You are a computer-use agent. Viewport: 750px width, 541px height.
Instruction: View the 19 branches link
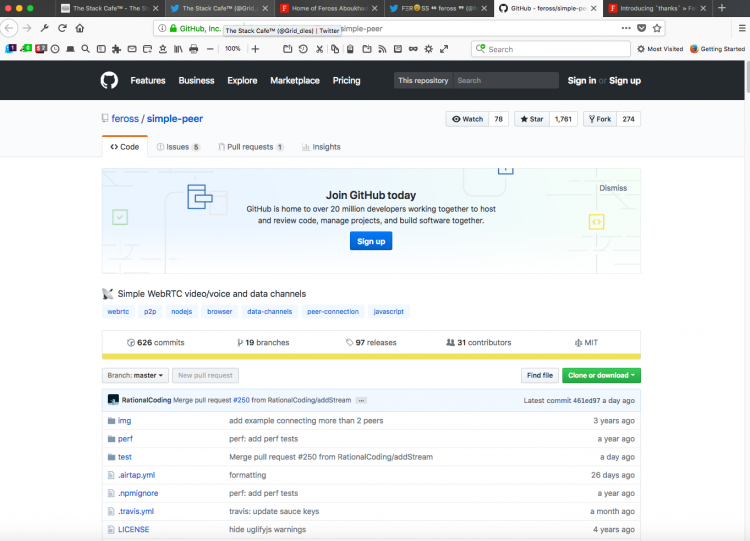pyautogui.click(x=263, y=342)
